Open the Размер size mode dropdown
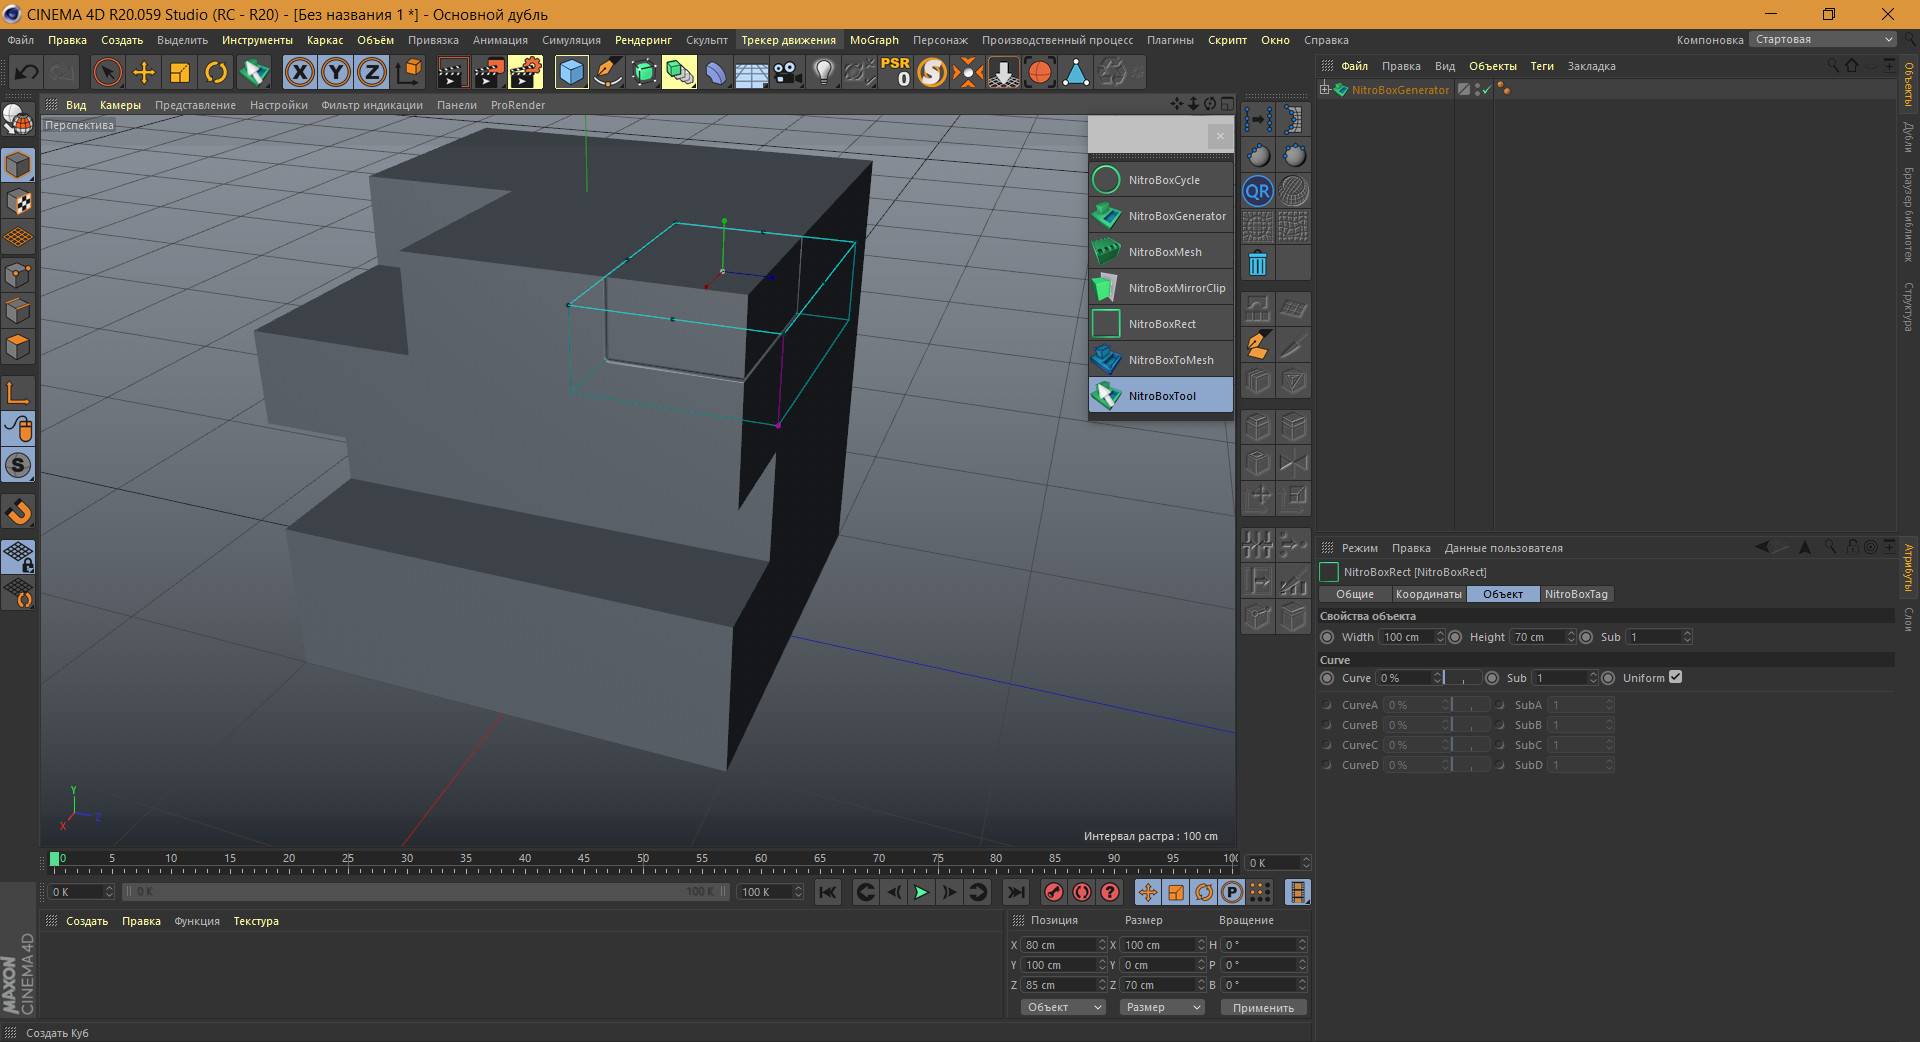This screenshot has height=1042, width=1920. tap(1161, 1008)
